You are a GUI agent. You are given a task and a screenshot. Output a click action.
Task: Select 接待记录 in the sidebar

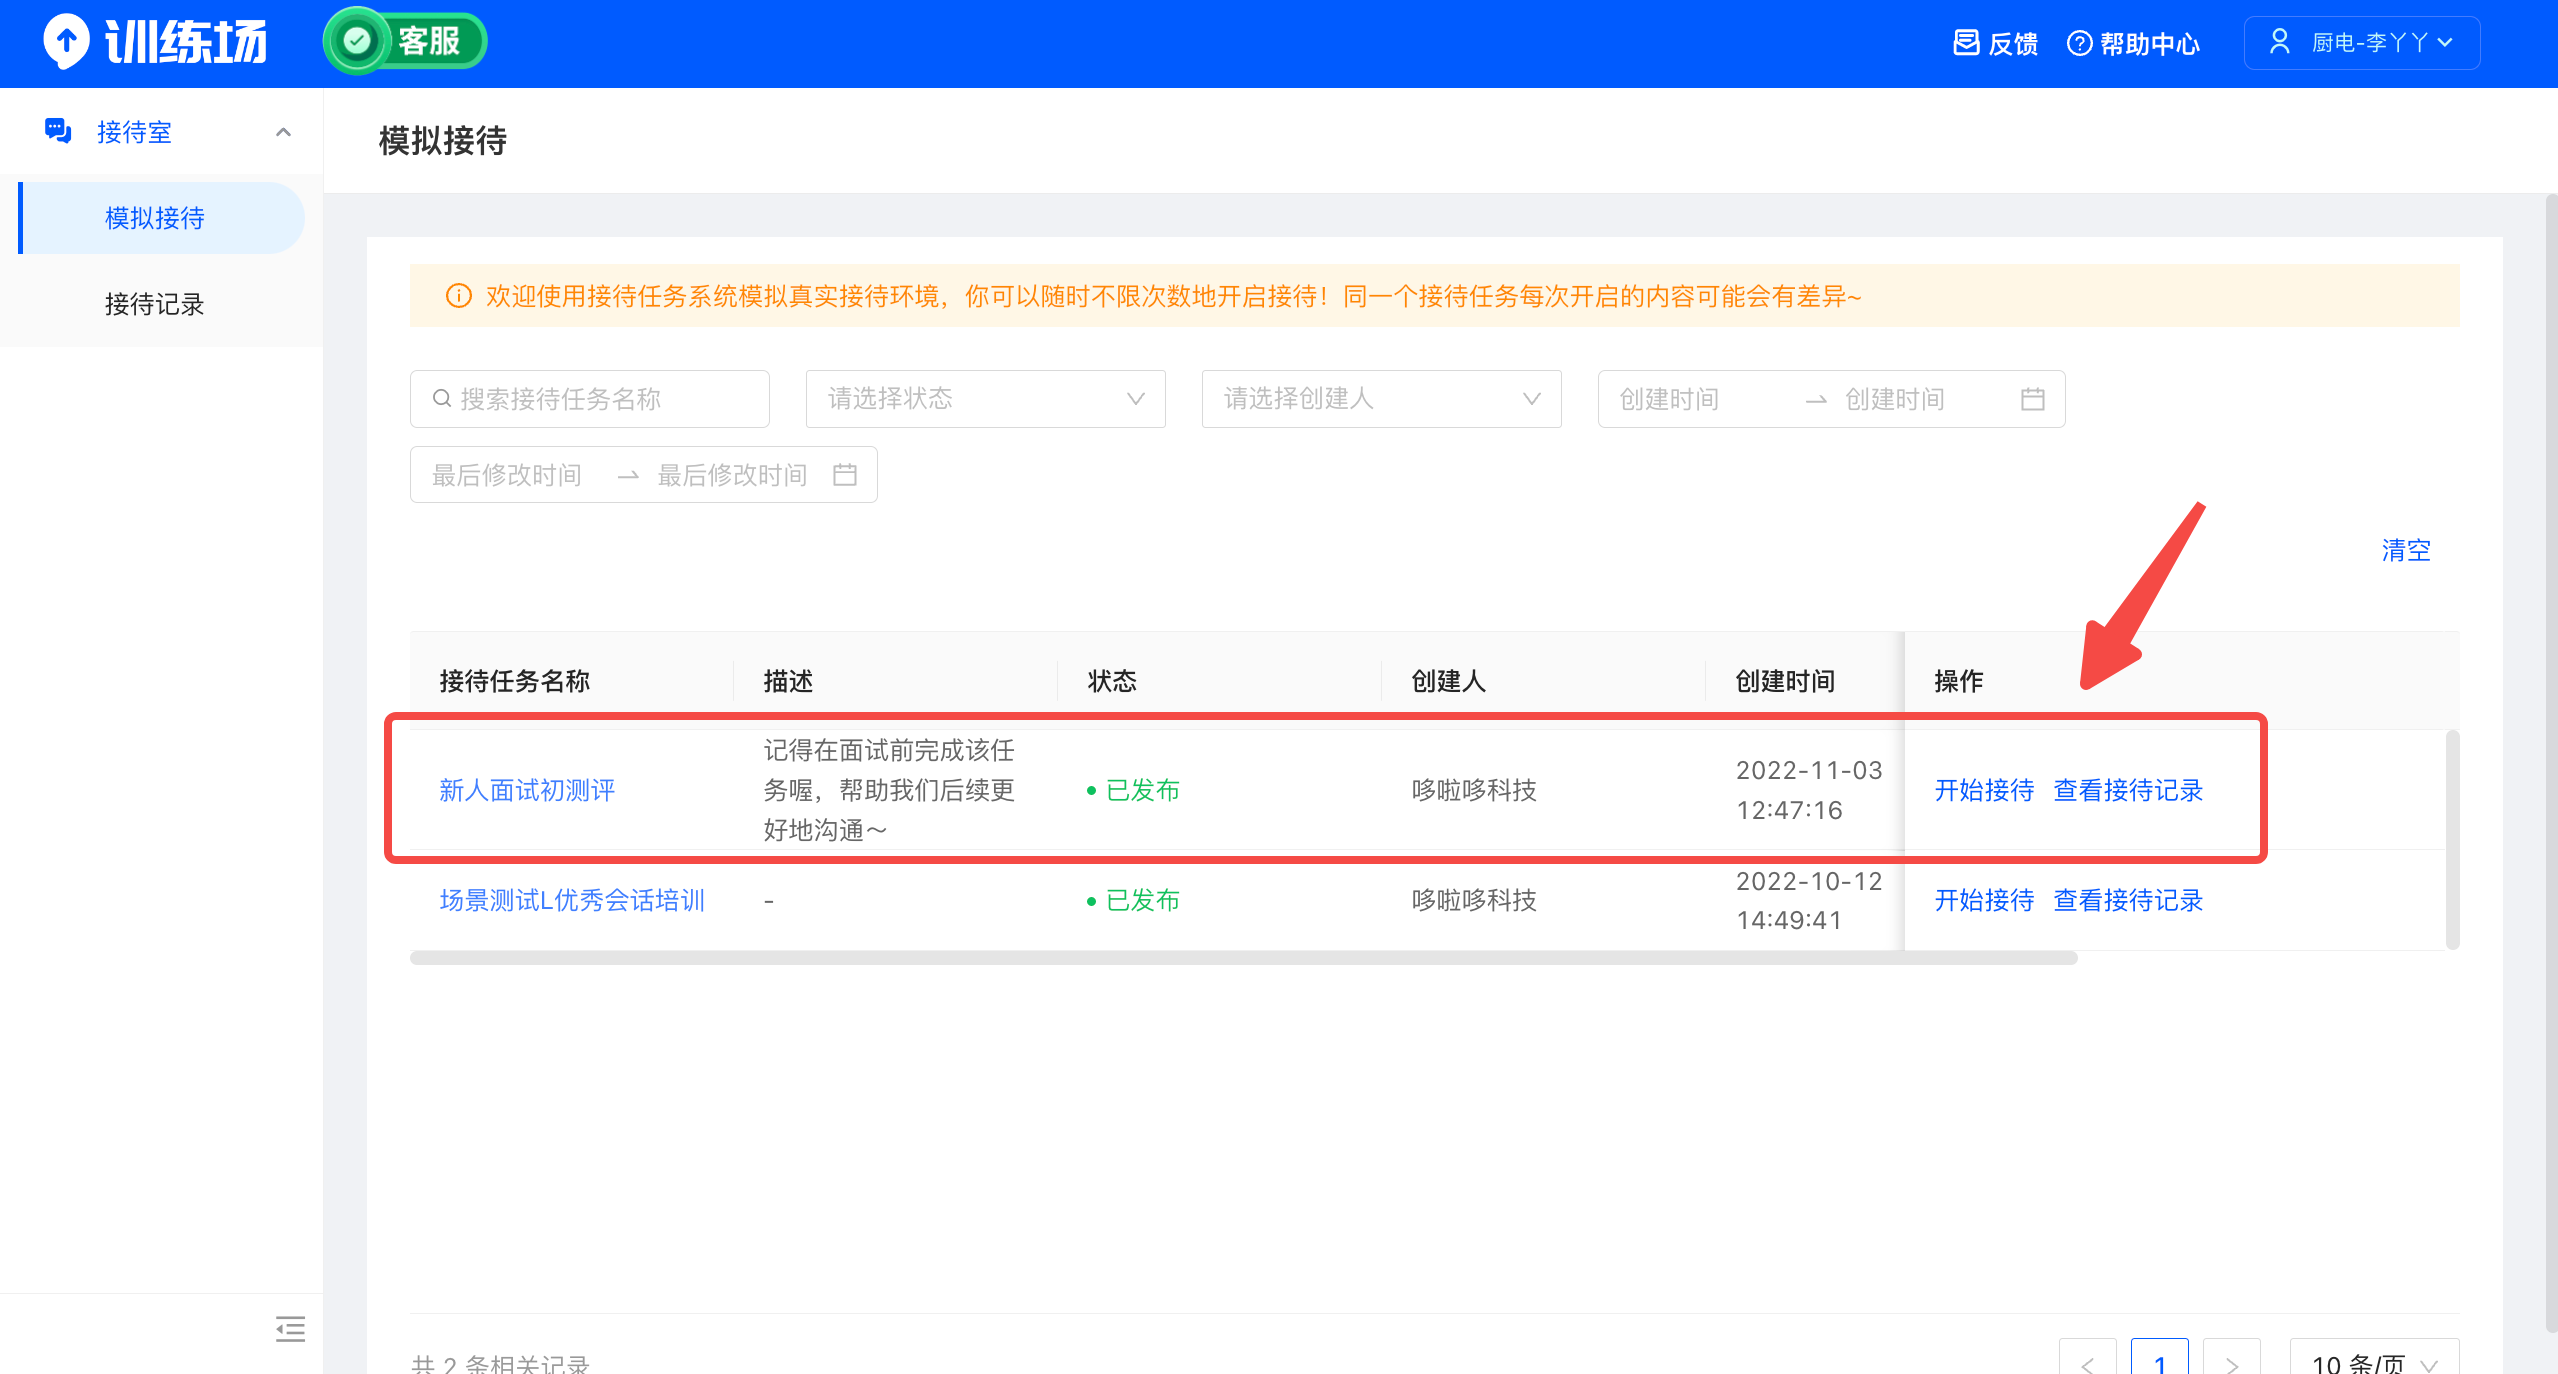155,304
